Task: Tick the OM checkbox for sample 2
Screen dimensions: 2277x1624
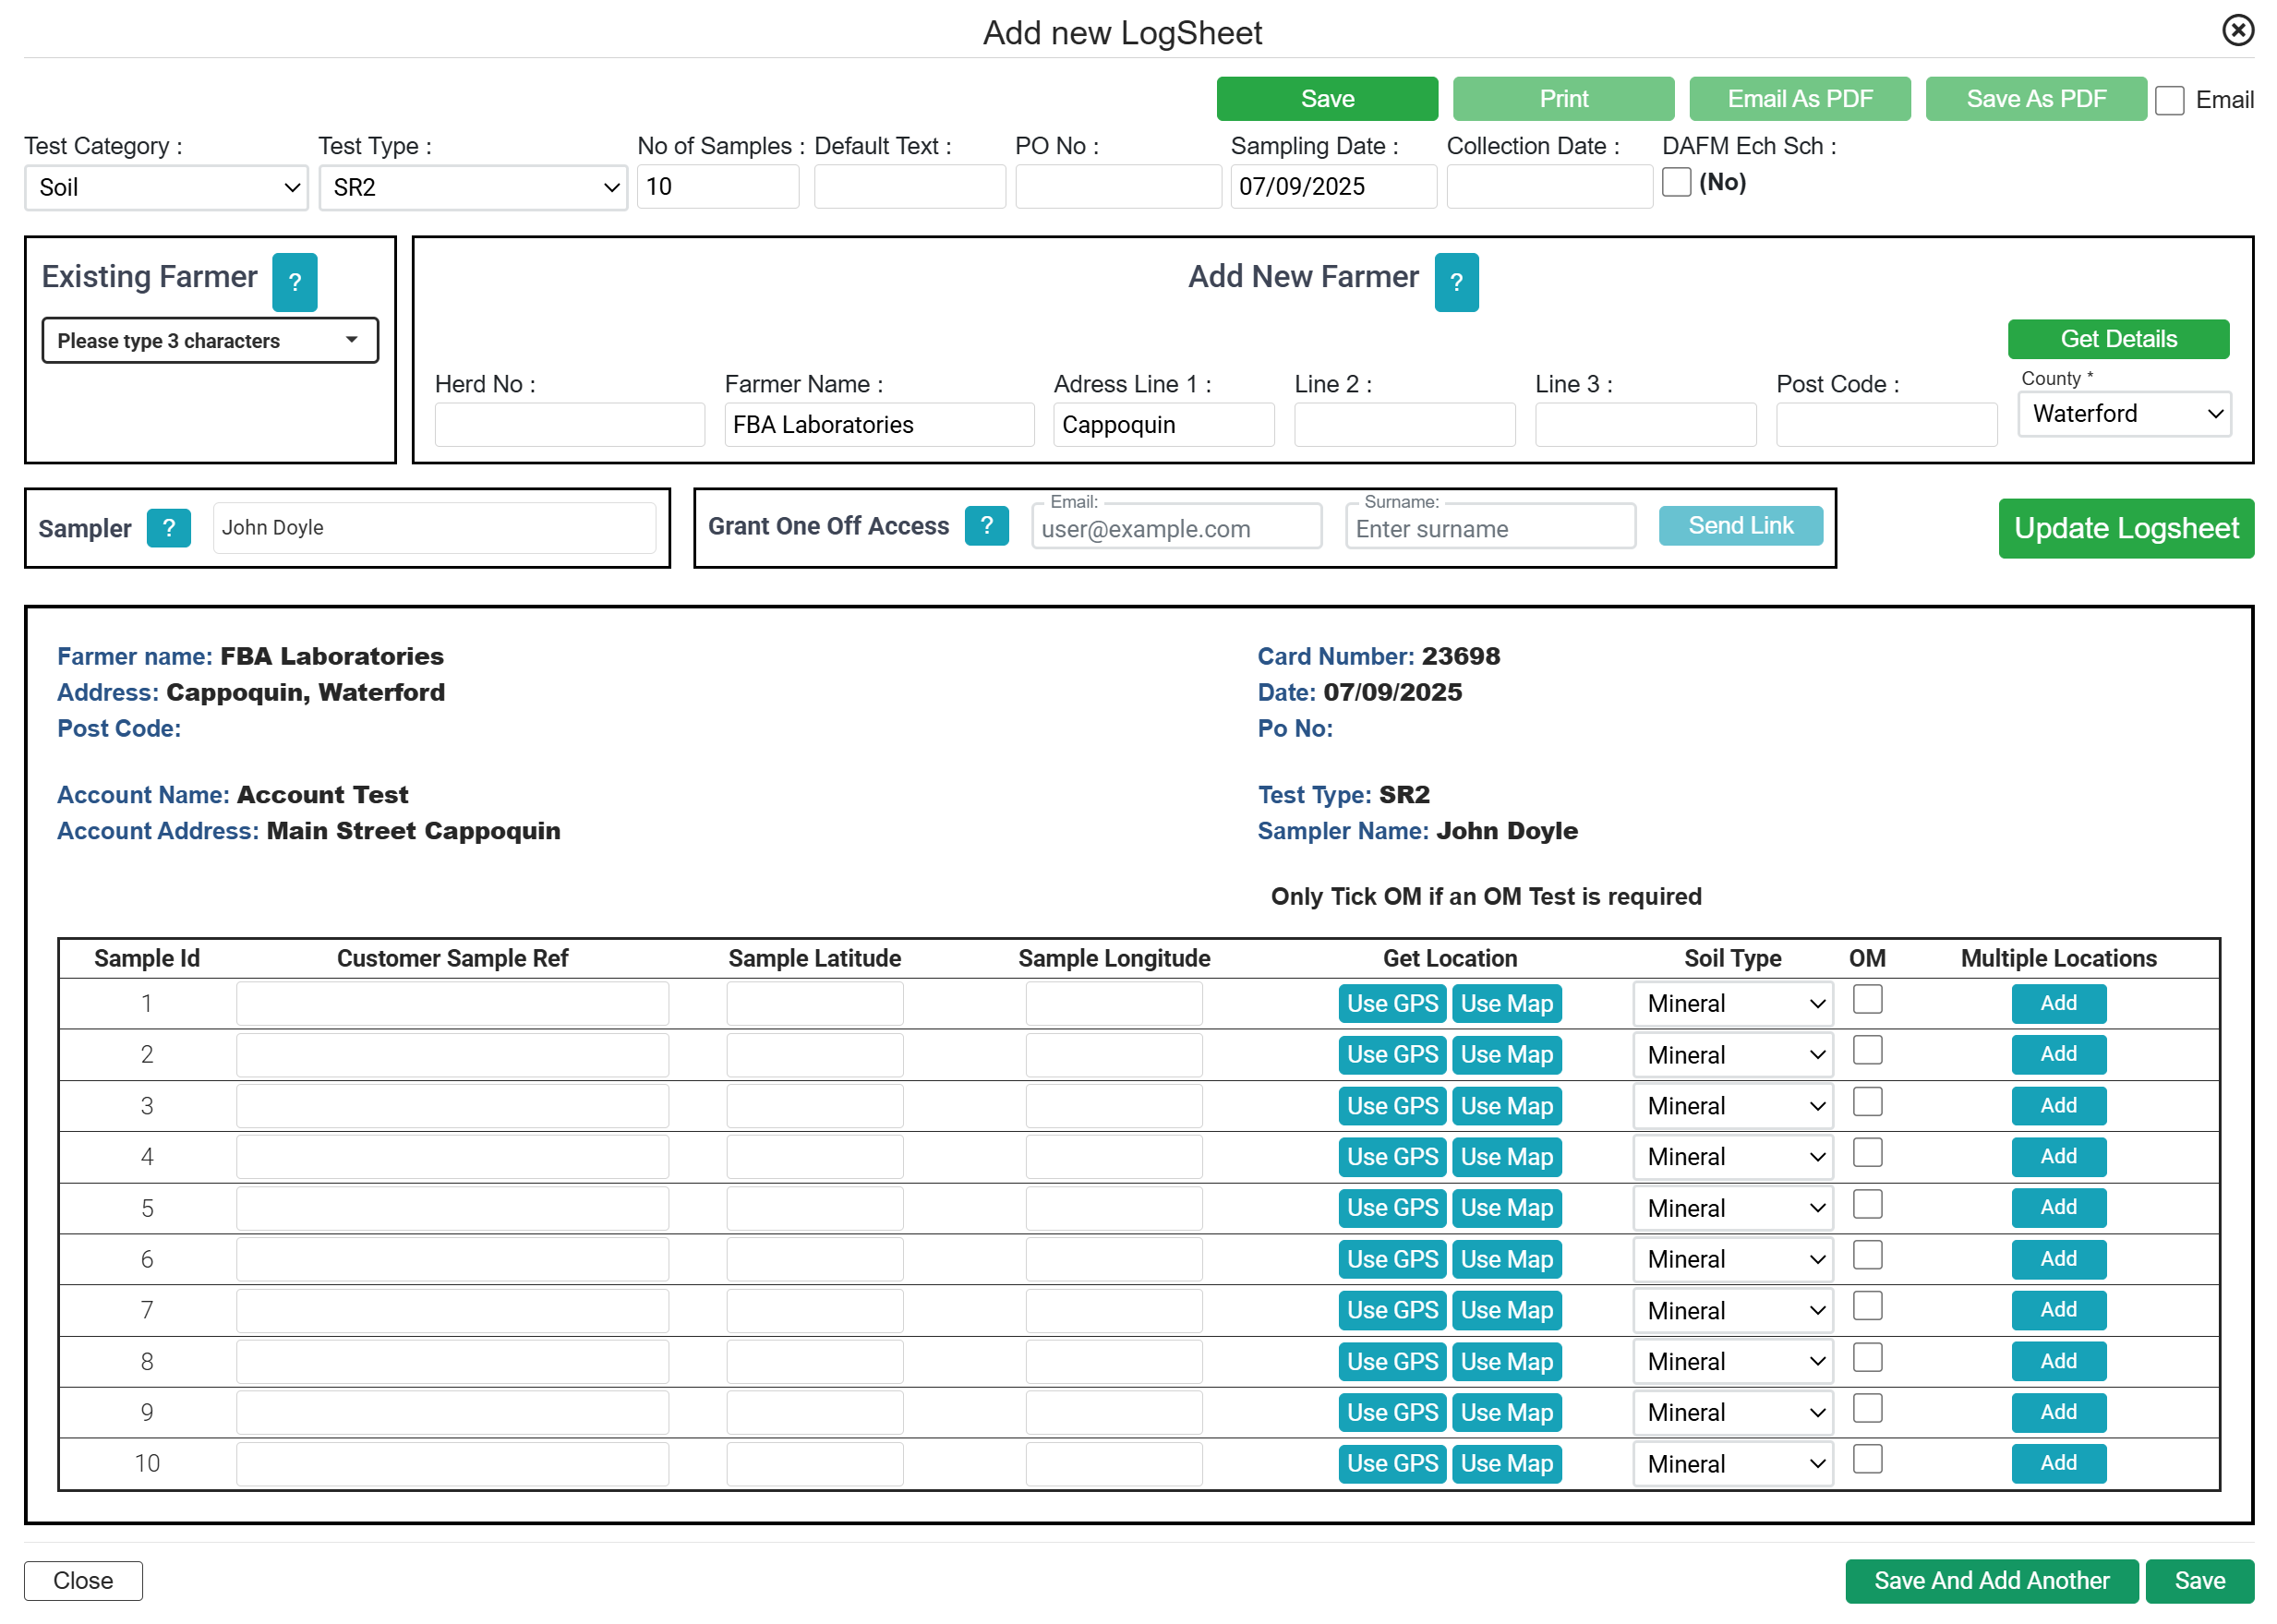Action: click(x=1866, y=1051)
